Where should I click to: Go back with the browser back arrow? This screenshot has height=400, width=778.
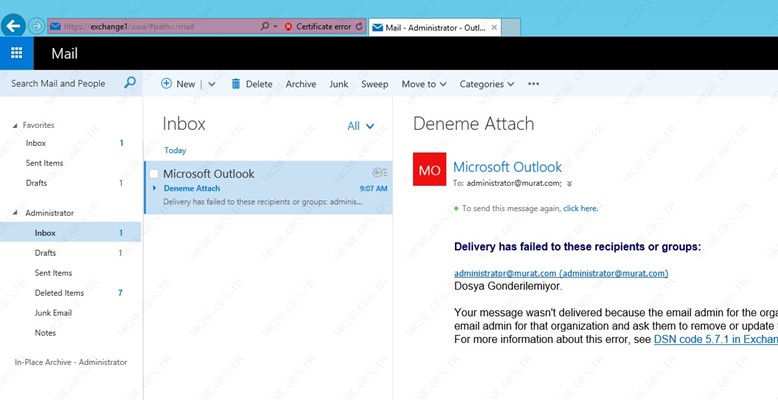point(13,26)
